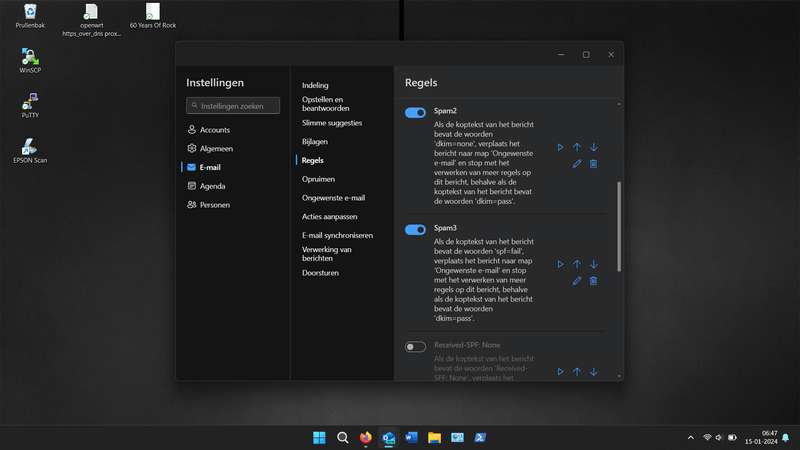Image resolution: width=800 pixels, height=450 pixels.
Task: Move Received-SPF: None rule down
Action: click(x=594, y=372)
